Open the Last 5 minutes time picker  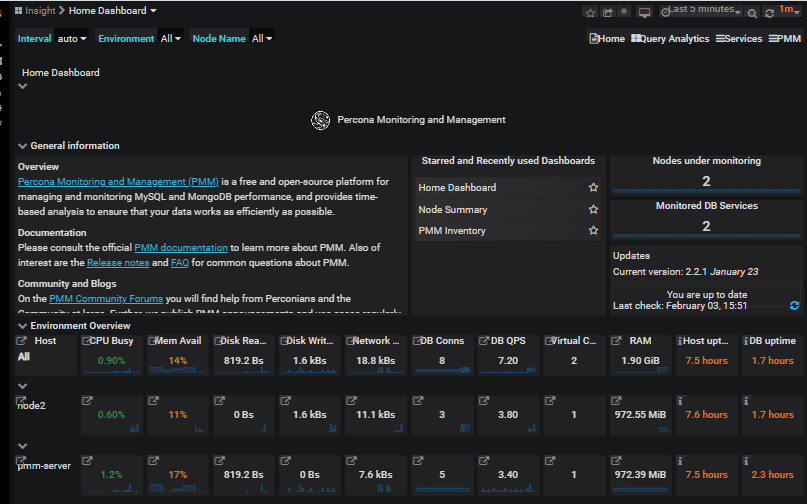coord(701,11)
